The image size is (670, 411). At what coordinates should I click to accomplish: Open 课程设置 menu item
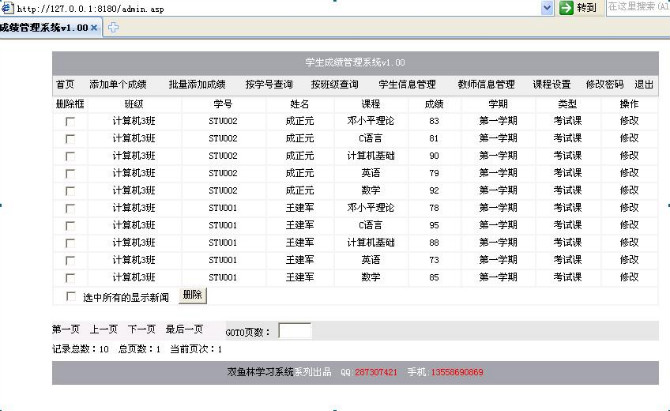552,85
